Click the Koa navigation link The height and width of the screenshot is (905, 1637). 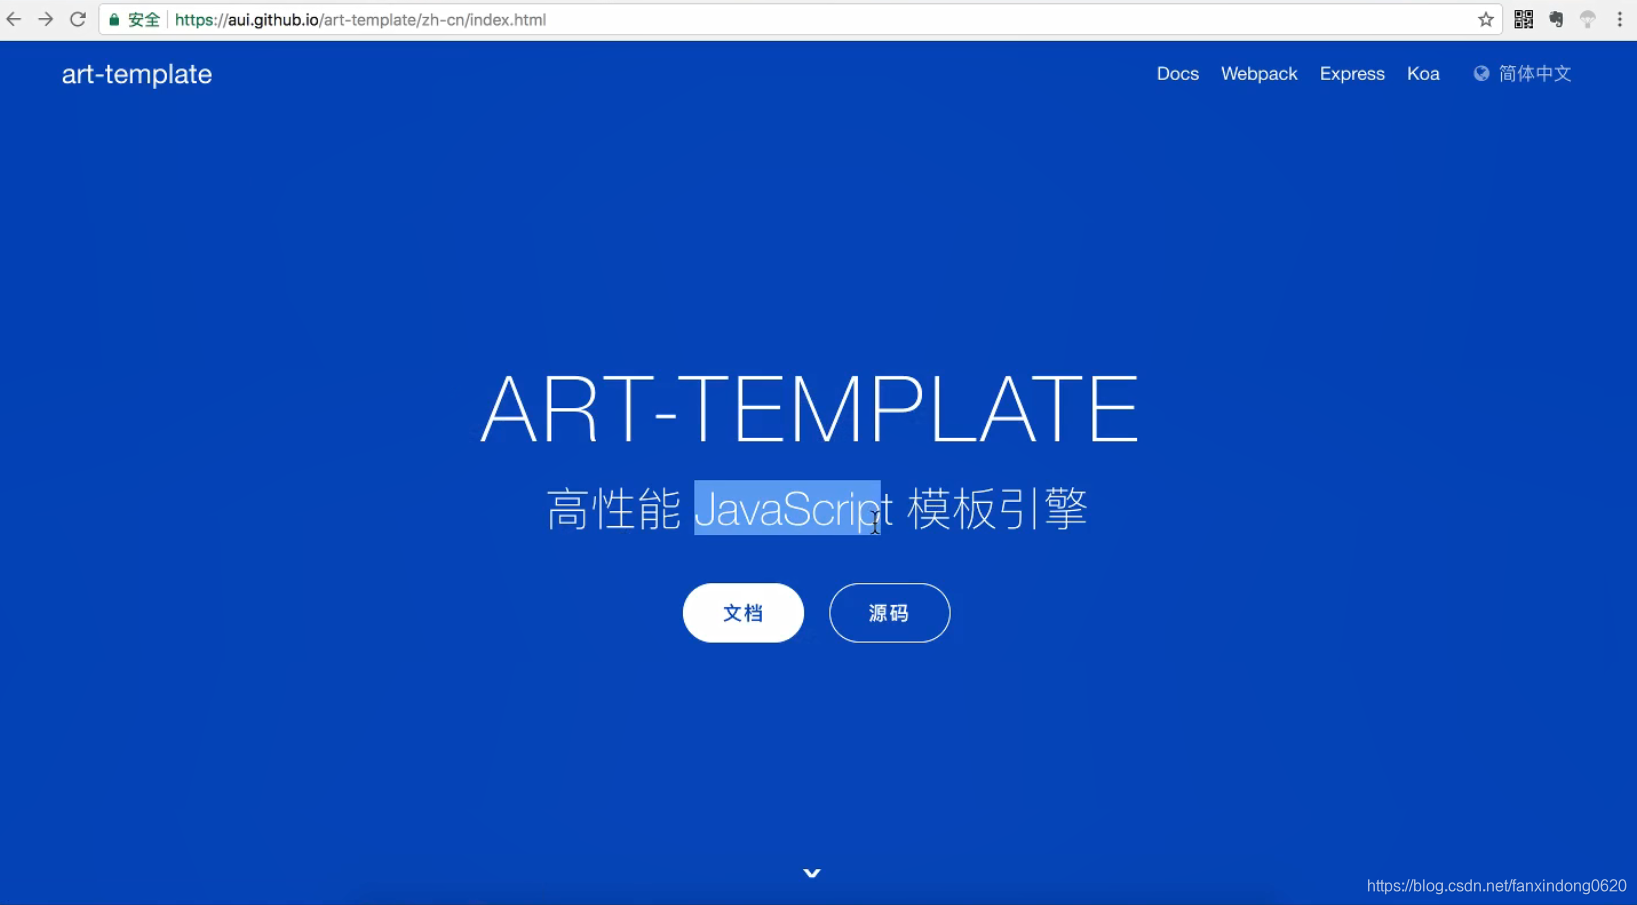pyautogui.click(x=1423, y=73)
